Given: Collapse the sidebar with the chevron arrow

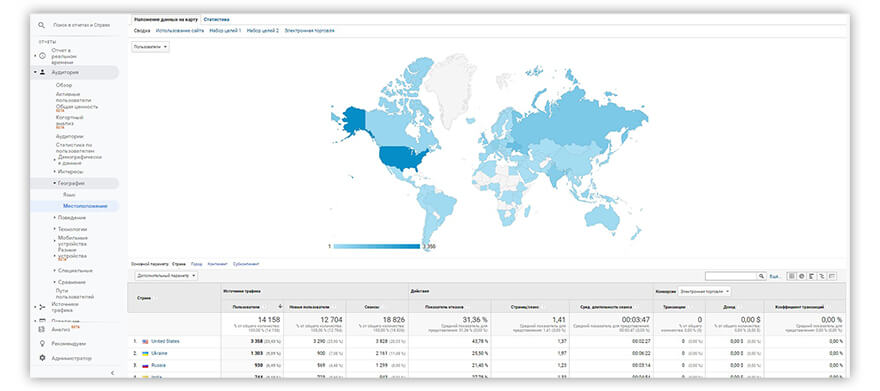Looking at the screenshot, I should pyautogui.click(x=112, y=372).
